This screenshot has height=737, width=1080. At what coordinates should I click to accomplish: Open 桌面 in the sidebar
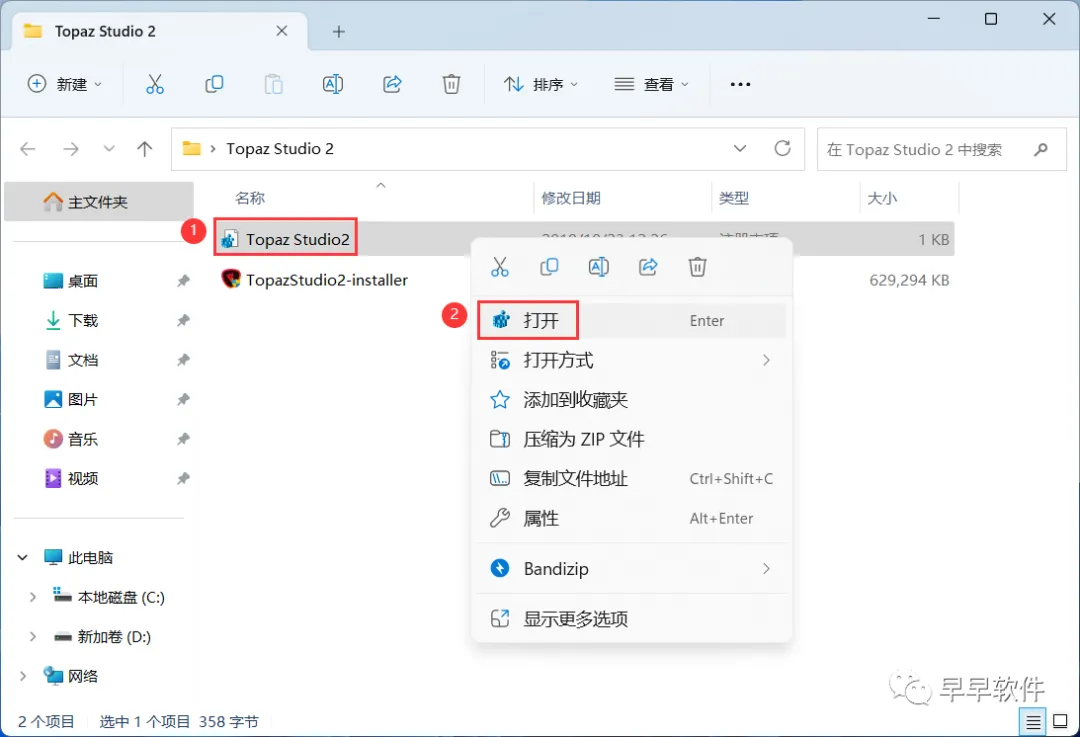pyautogui.click(x=83, y=281)
